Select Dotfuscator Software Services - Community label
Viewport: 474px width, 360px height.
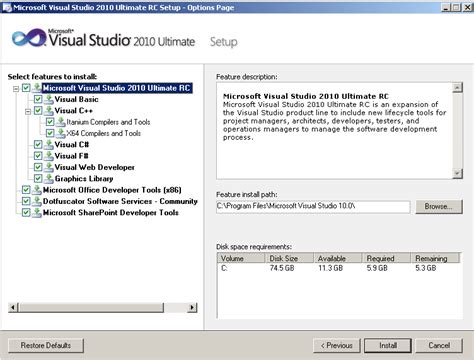pyautogui.click(x=120, y=201)
